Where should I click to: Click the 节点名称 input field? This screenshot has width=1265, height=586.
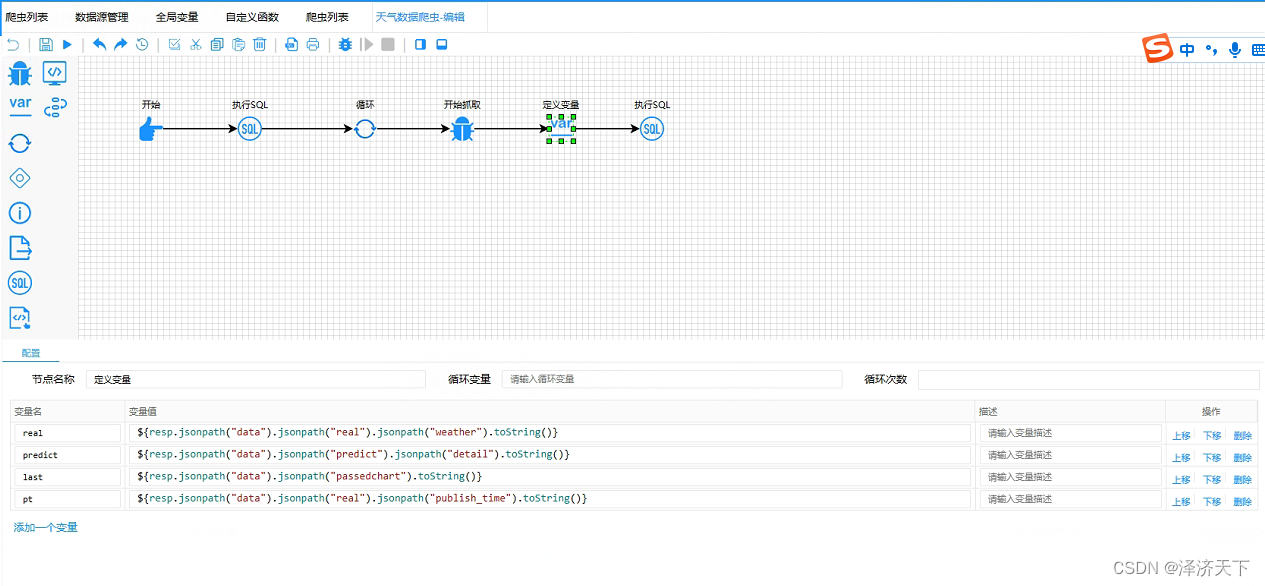pyautogui.click(x=256, y=380)
